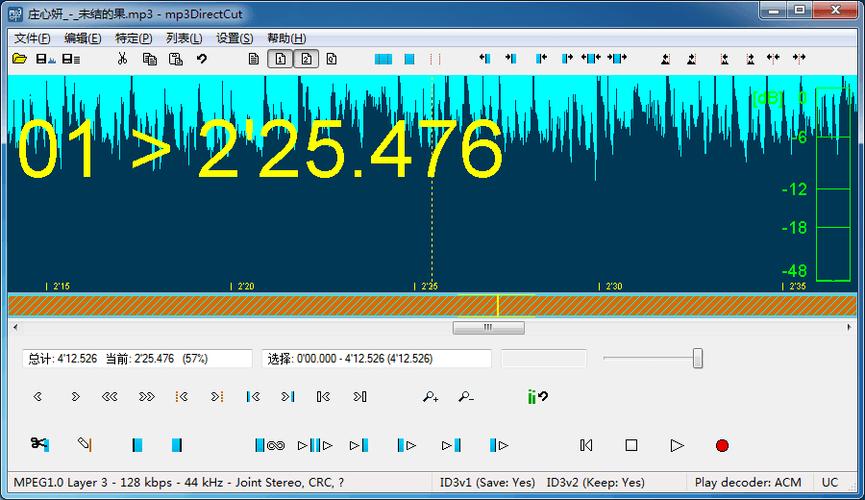Click the scrollbar right arrow
The width and height of the screenshot is (865, 500).
(848, 327)
